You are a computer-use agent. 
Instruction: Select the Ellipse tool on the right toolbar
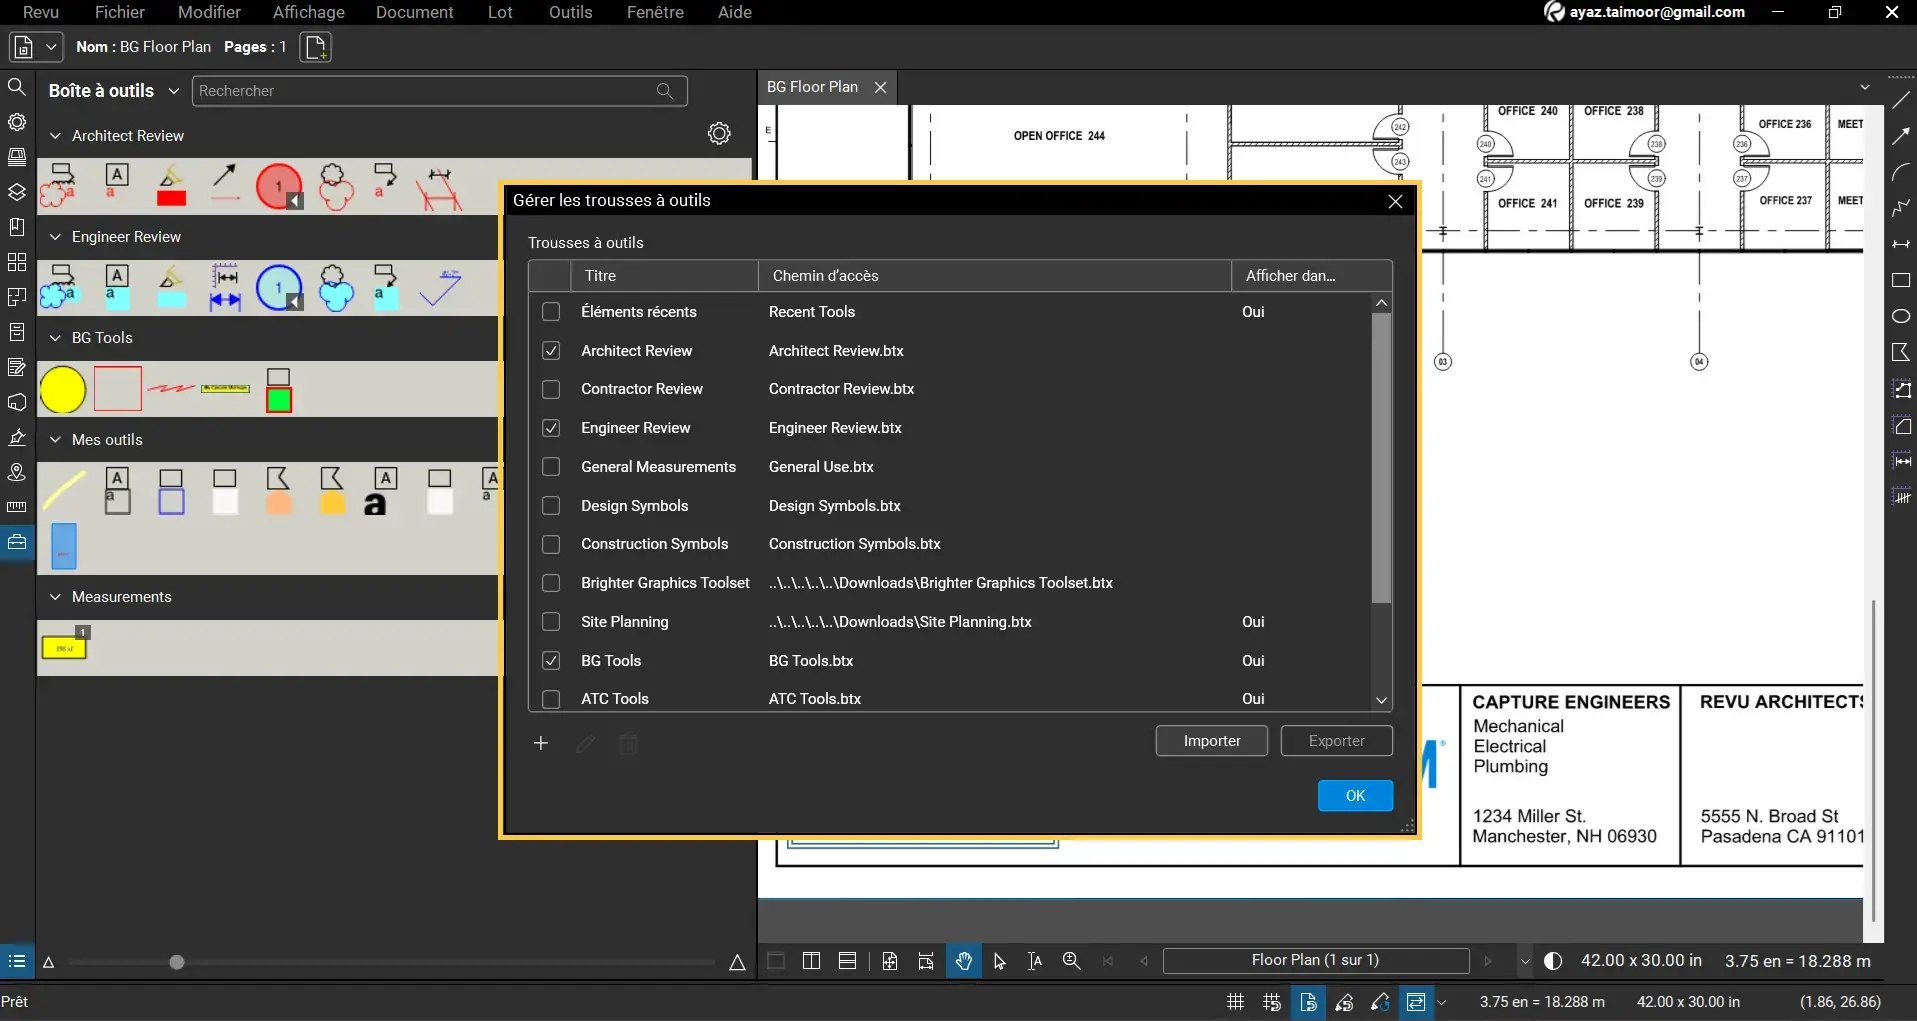point(1901,316)
